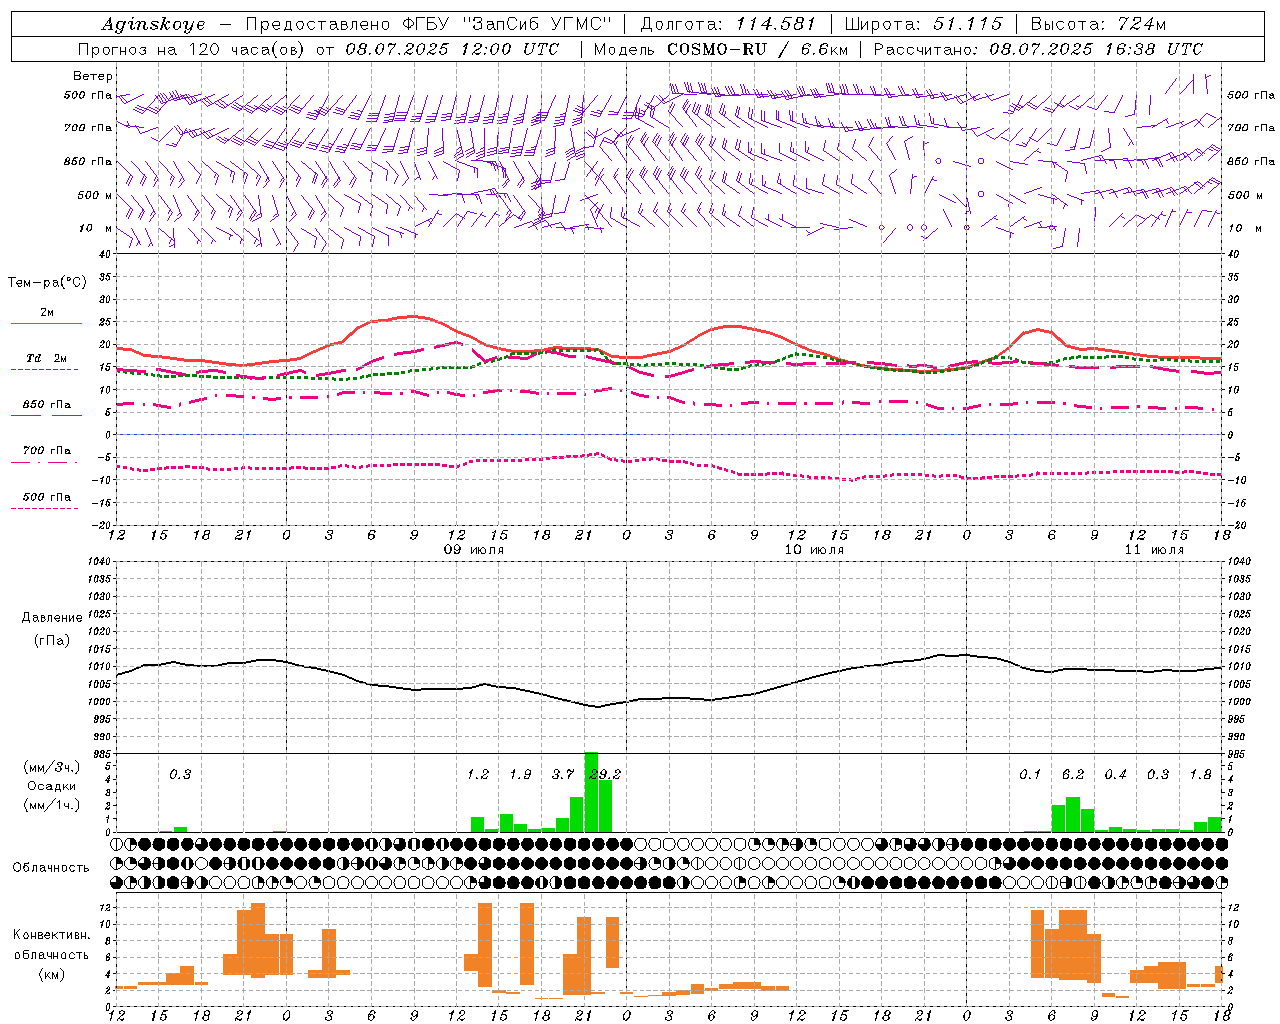The height and width of the screenshot is (1024, 1280).
Task: Click the '1.2' precipitation total value
Action: click(x=478, y=774)
